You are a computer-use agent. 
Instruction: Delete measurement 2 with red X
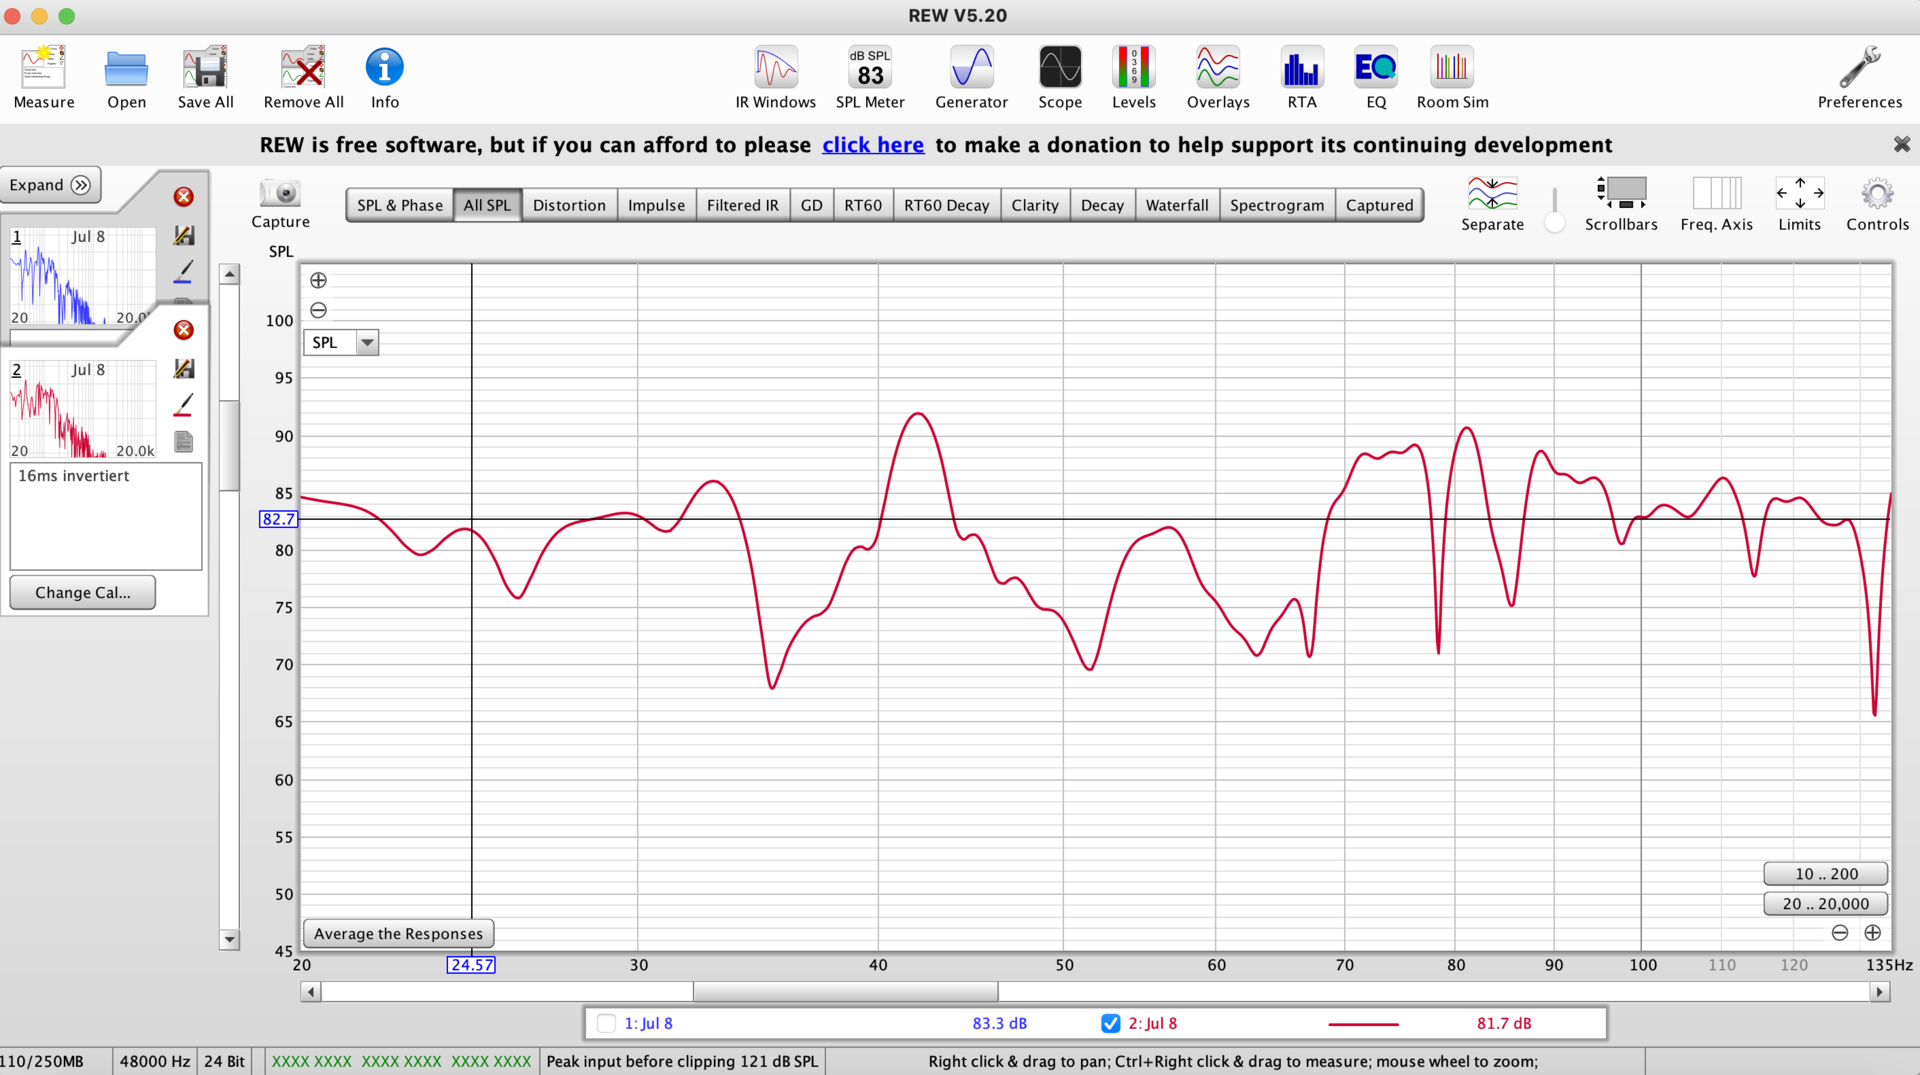(x=183, y=330)
